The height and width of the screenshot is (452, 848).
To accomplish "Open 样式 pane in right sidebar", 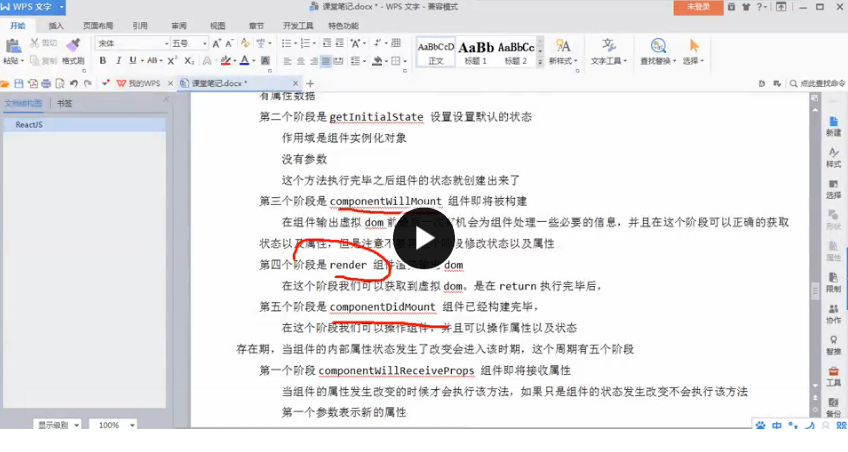I will [x=833, y=158].
